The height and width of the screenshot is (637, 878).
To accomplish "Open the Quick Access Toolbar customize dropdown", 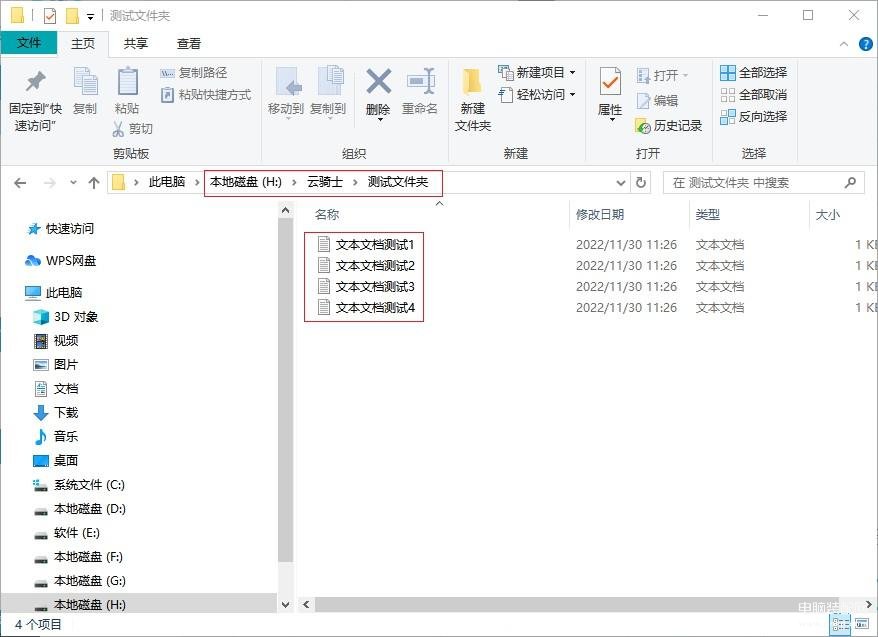I will [90, 17].
